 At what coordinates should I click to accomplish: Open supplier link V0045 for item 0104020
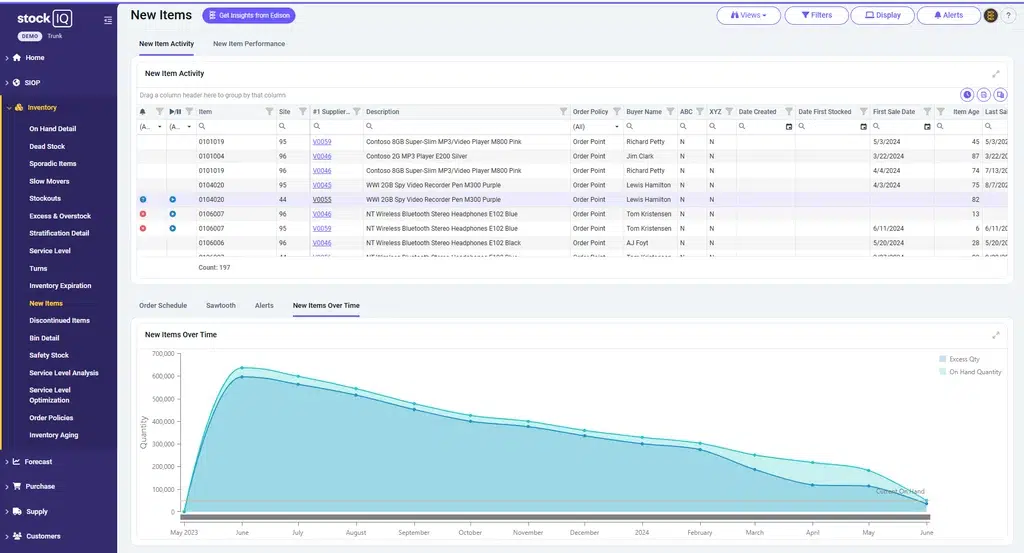pyautogui.click(x=322, y=185)
